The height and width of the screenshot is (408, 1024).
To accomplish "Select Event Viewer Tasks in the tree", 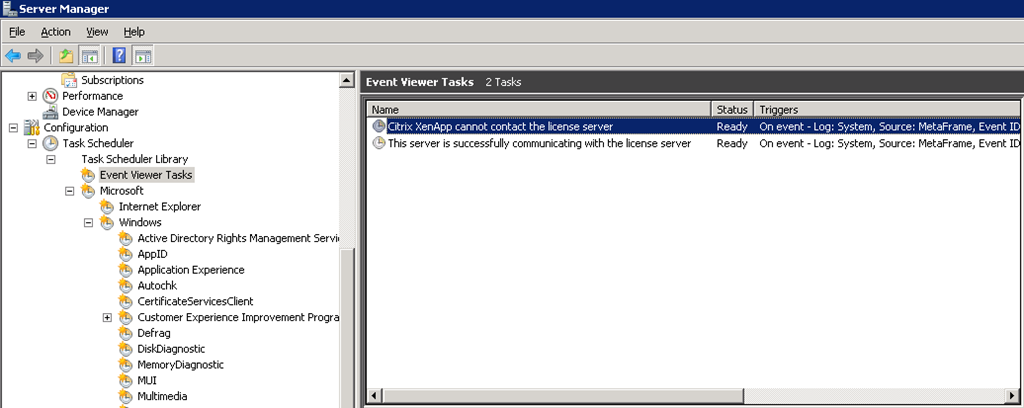I will [x=146, y=175].
